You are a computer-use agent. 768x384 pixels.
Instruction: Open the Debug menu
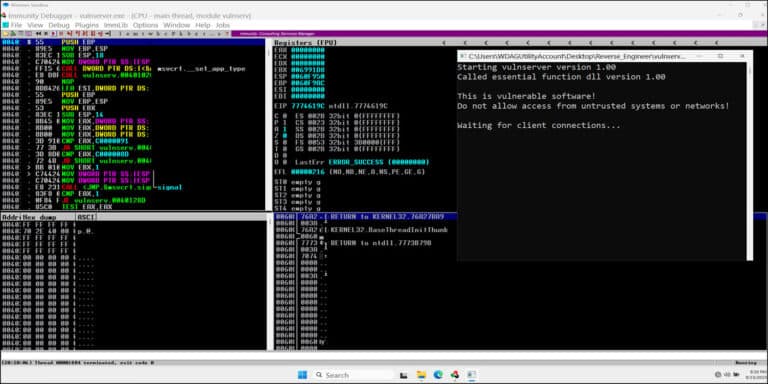[x=59, y=25]
